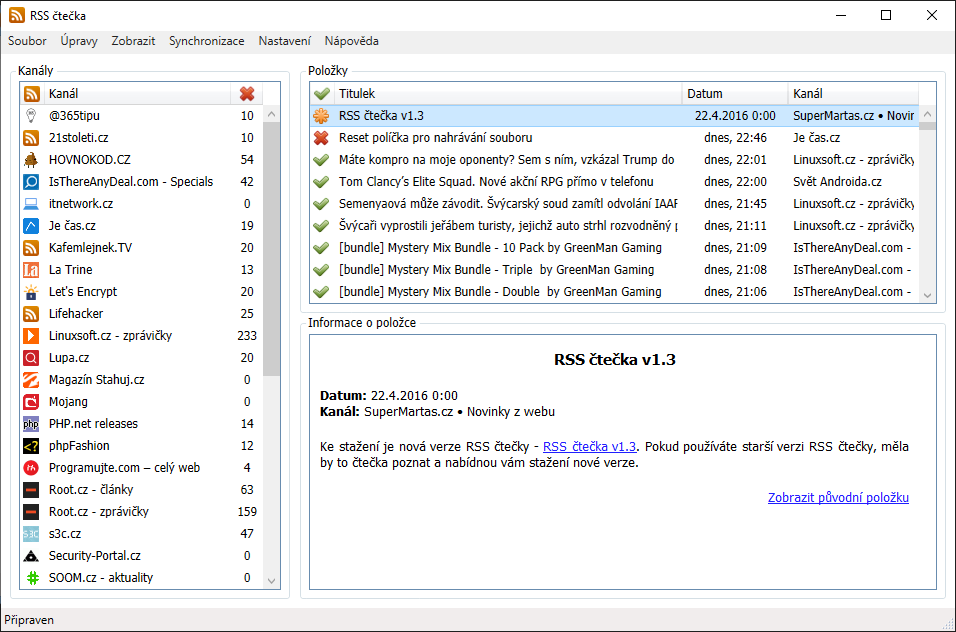Click 'Zobrazit původní položku' link
This screenshot has width=956, height=632.
(x=838, y=498)
